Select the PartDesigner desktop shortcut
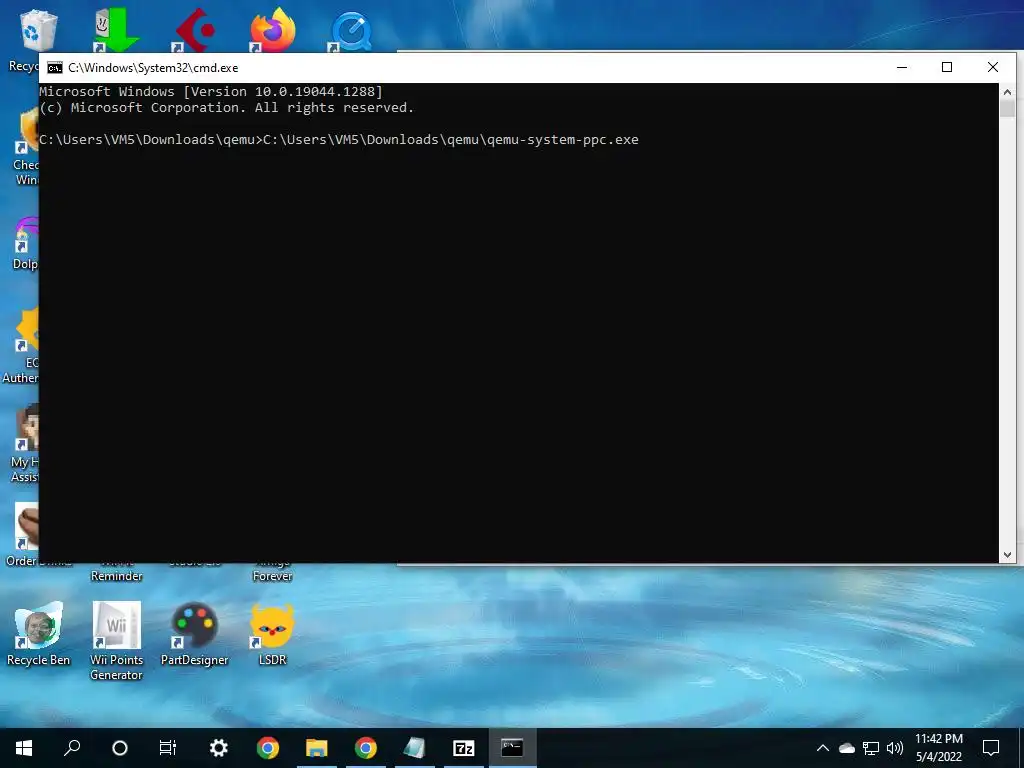 click(195, 633)
